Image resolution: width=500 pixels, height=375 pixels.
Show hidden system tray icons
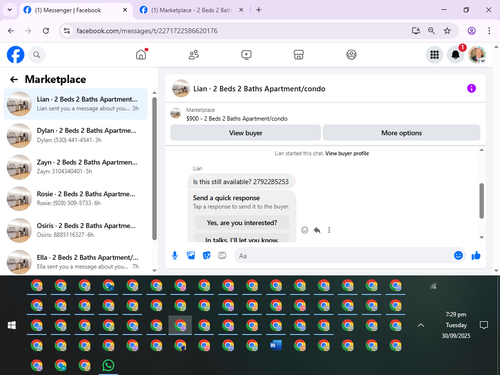pos(421,325)
